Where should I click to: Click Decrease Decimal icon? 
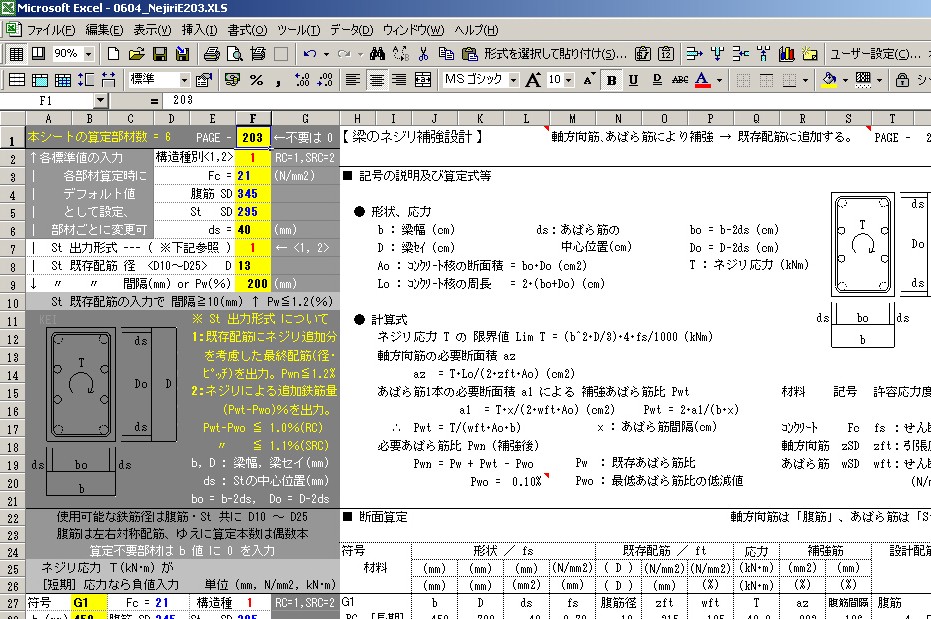(325, 80)
